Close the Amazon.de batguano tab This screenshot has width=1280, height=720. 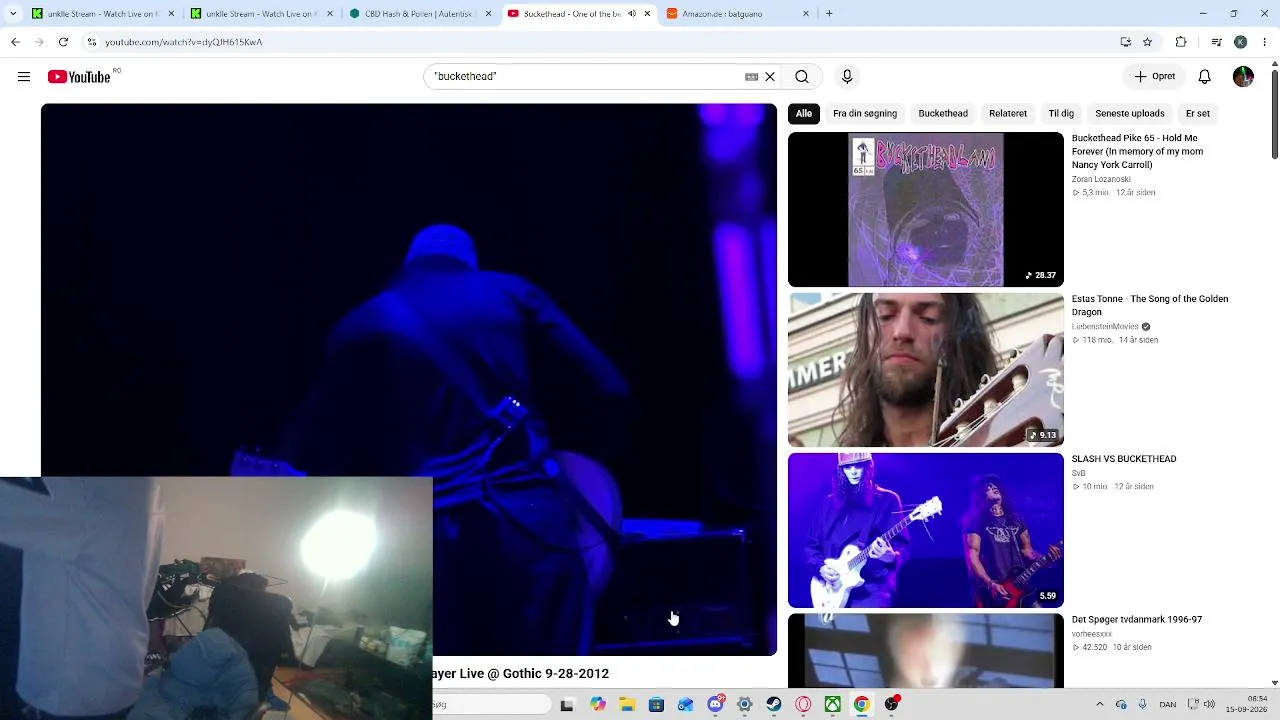click(806, 14)
